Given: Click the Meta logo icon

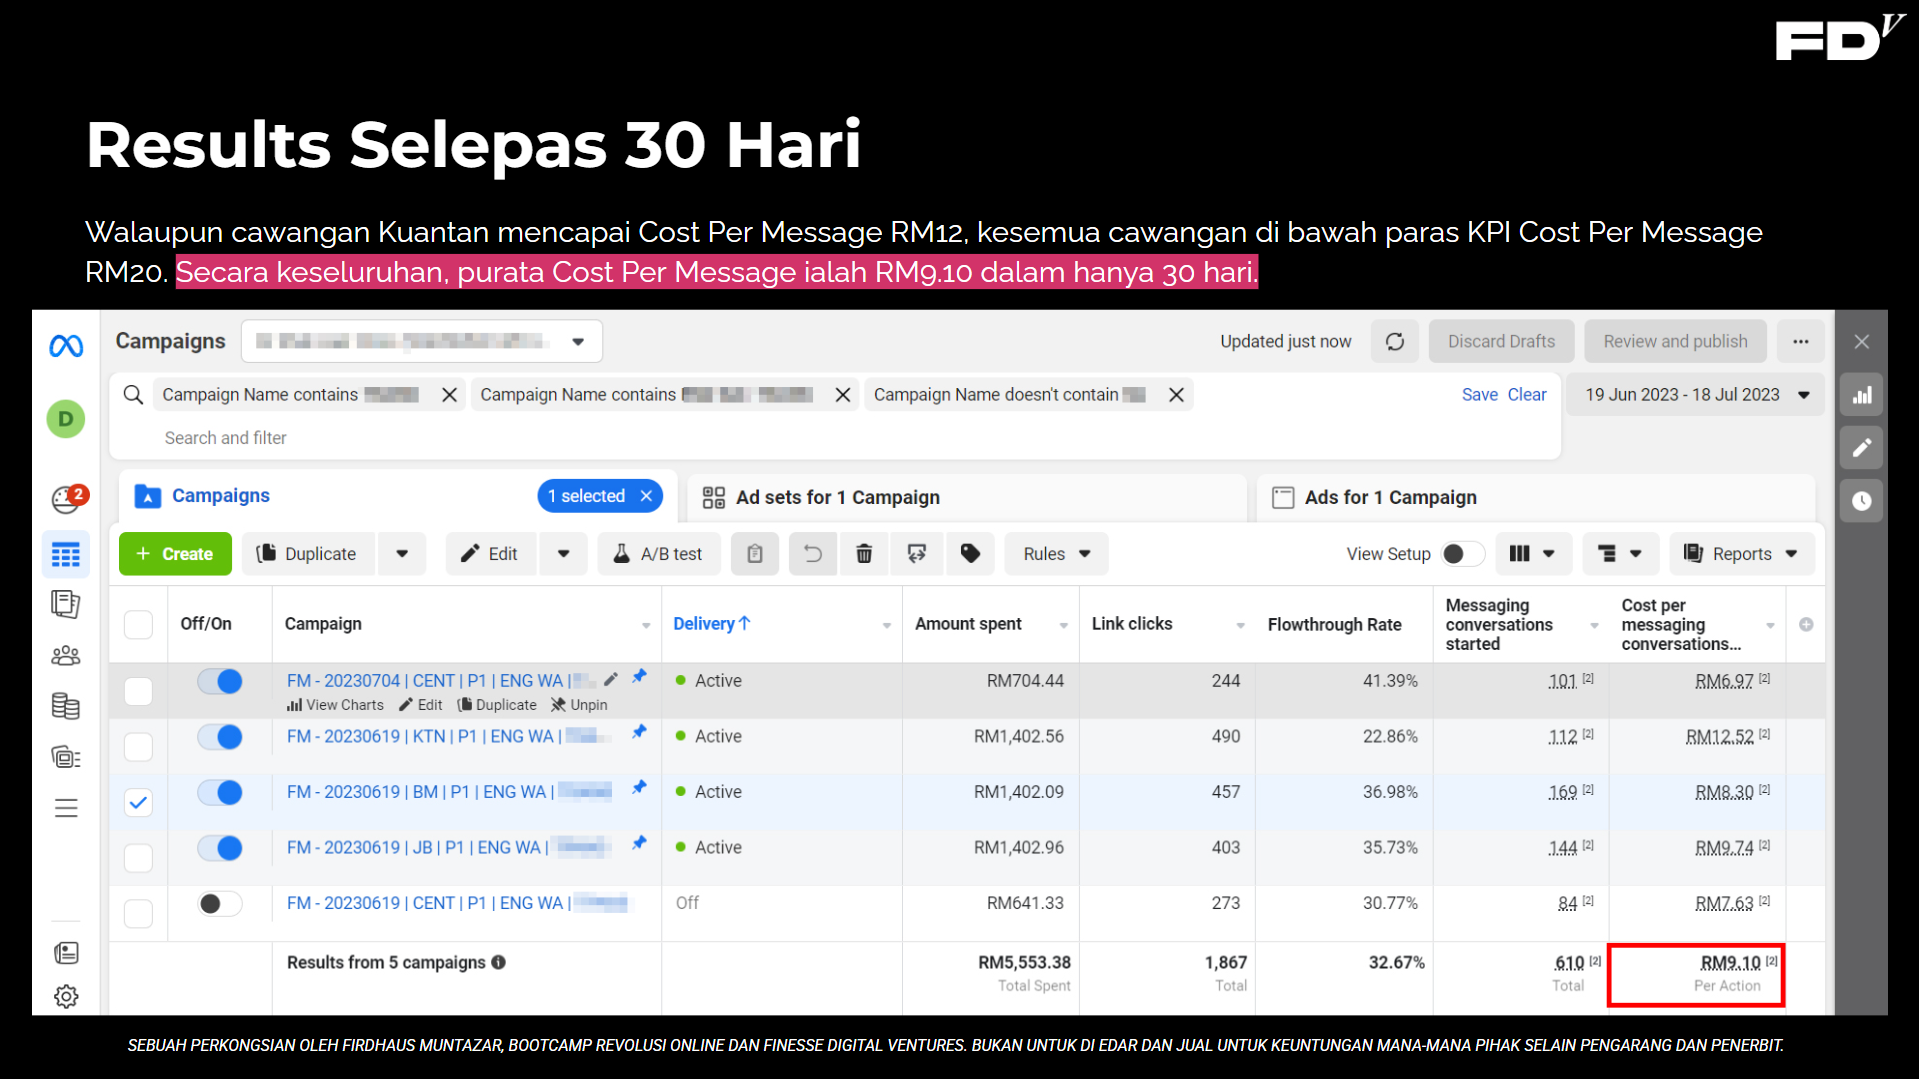Looking at the screenshot, I should (x=66, y=346).
